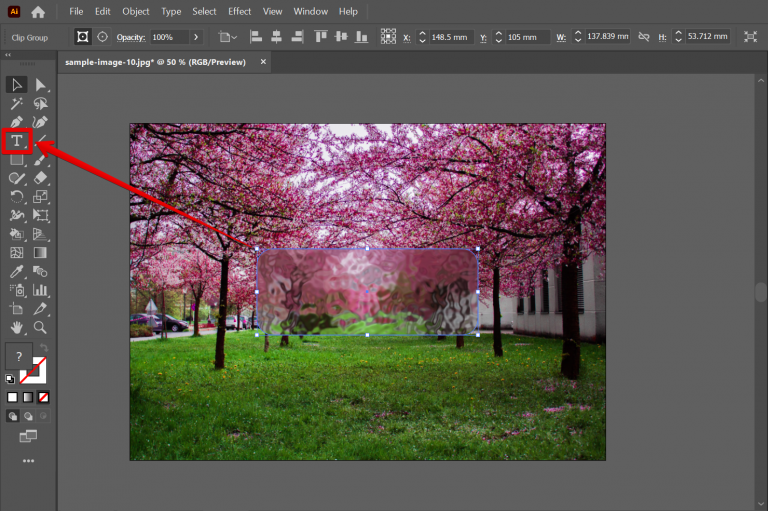Switch to the Hand tool
This screenshot has height=511, width=768.
coord(17,327)
